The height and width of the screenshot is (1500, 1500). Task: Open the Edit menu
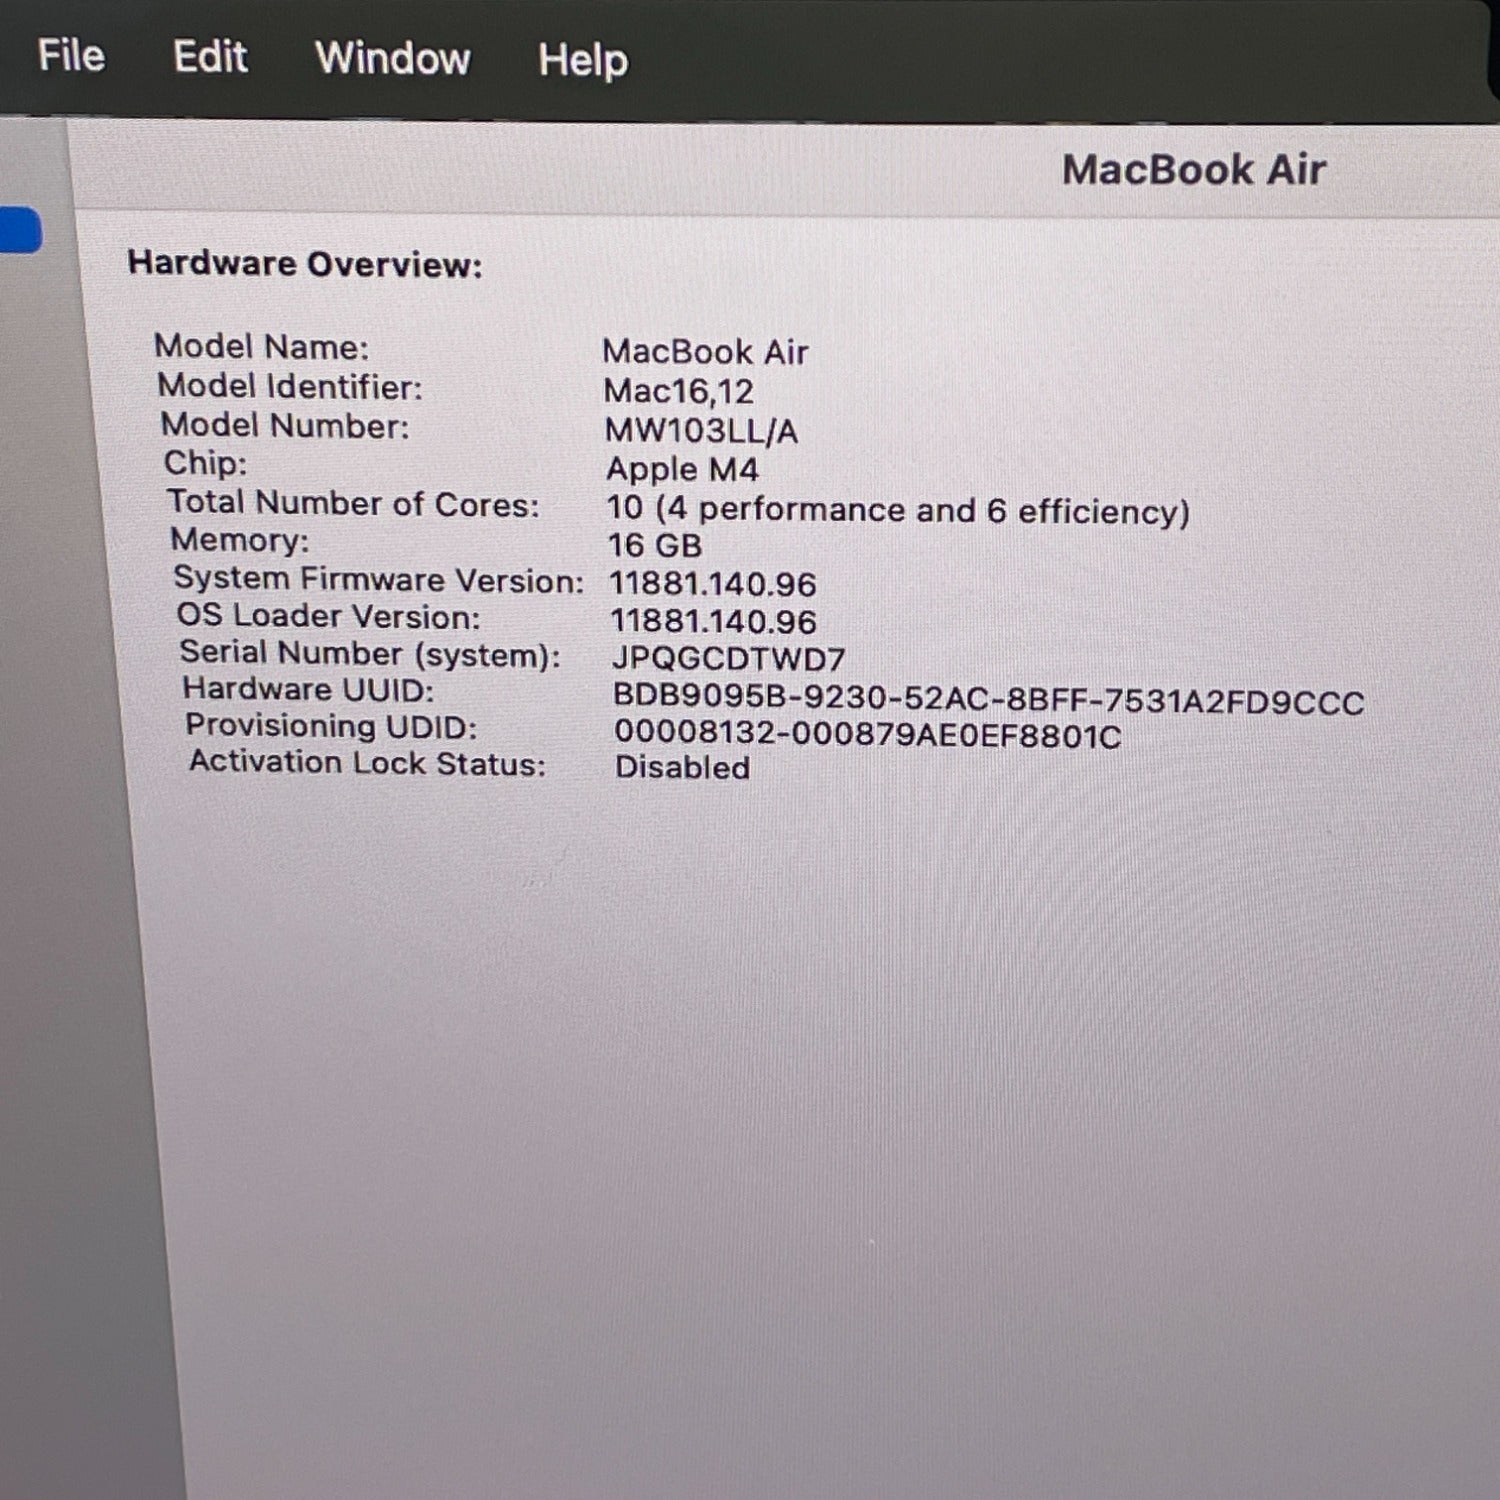(x=210, y=57)
